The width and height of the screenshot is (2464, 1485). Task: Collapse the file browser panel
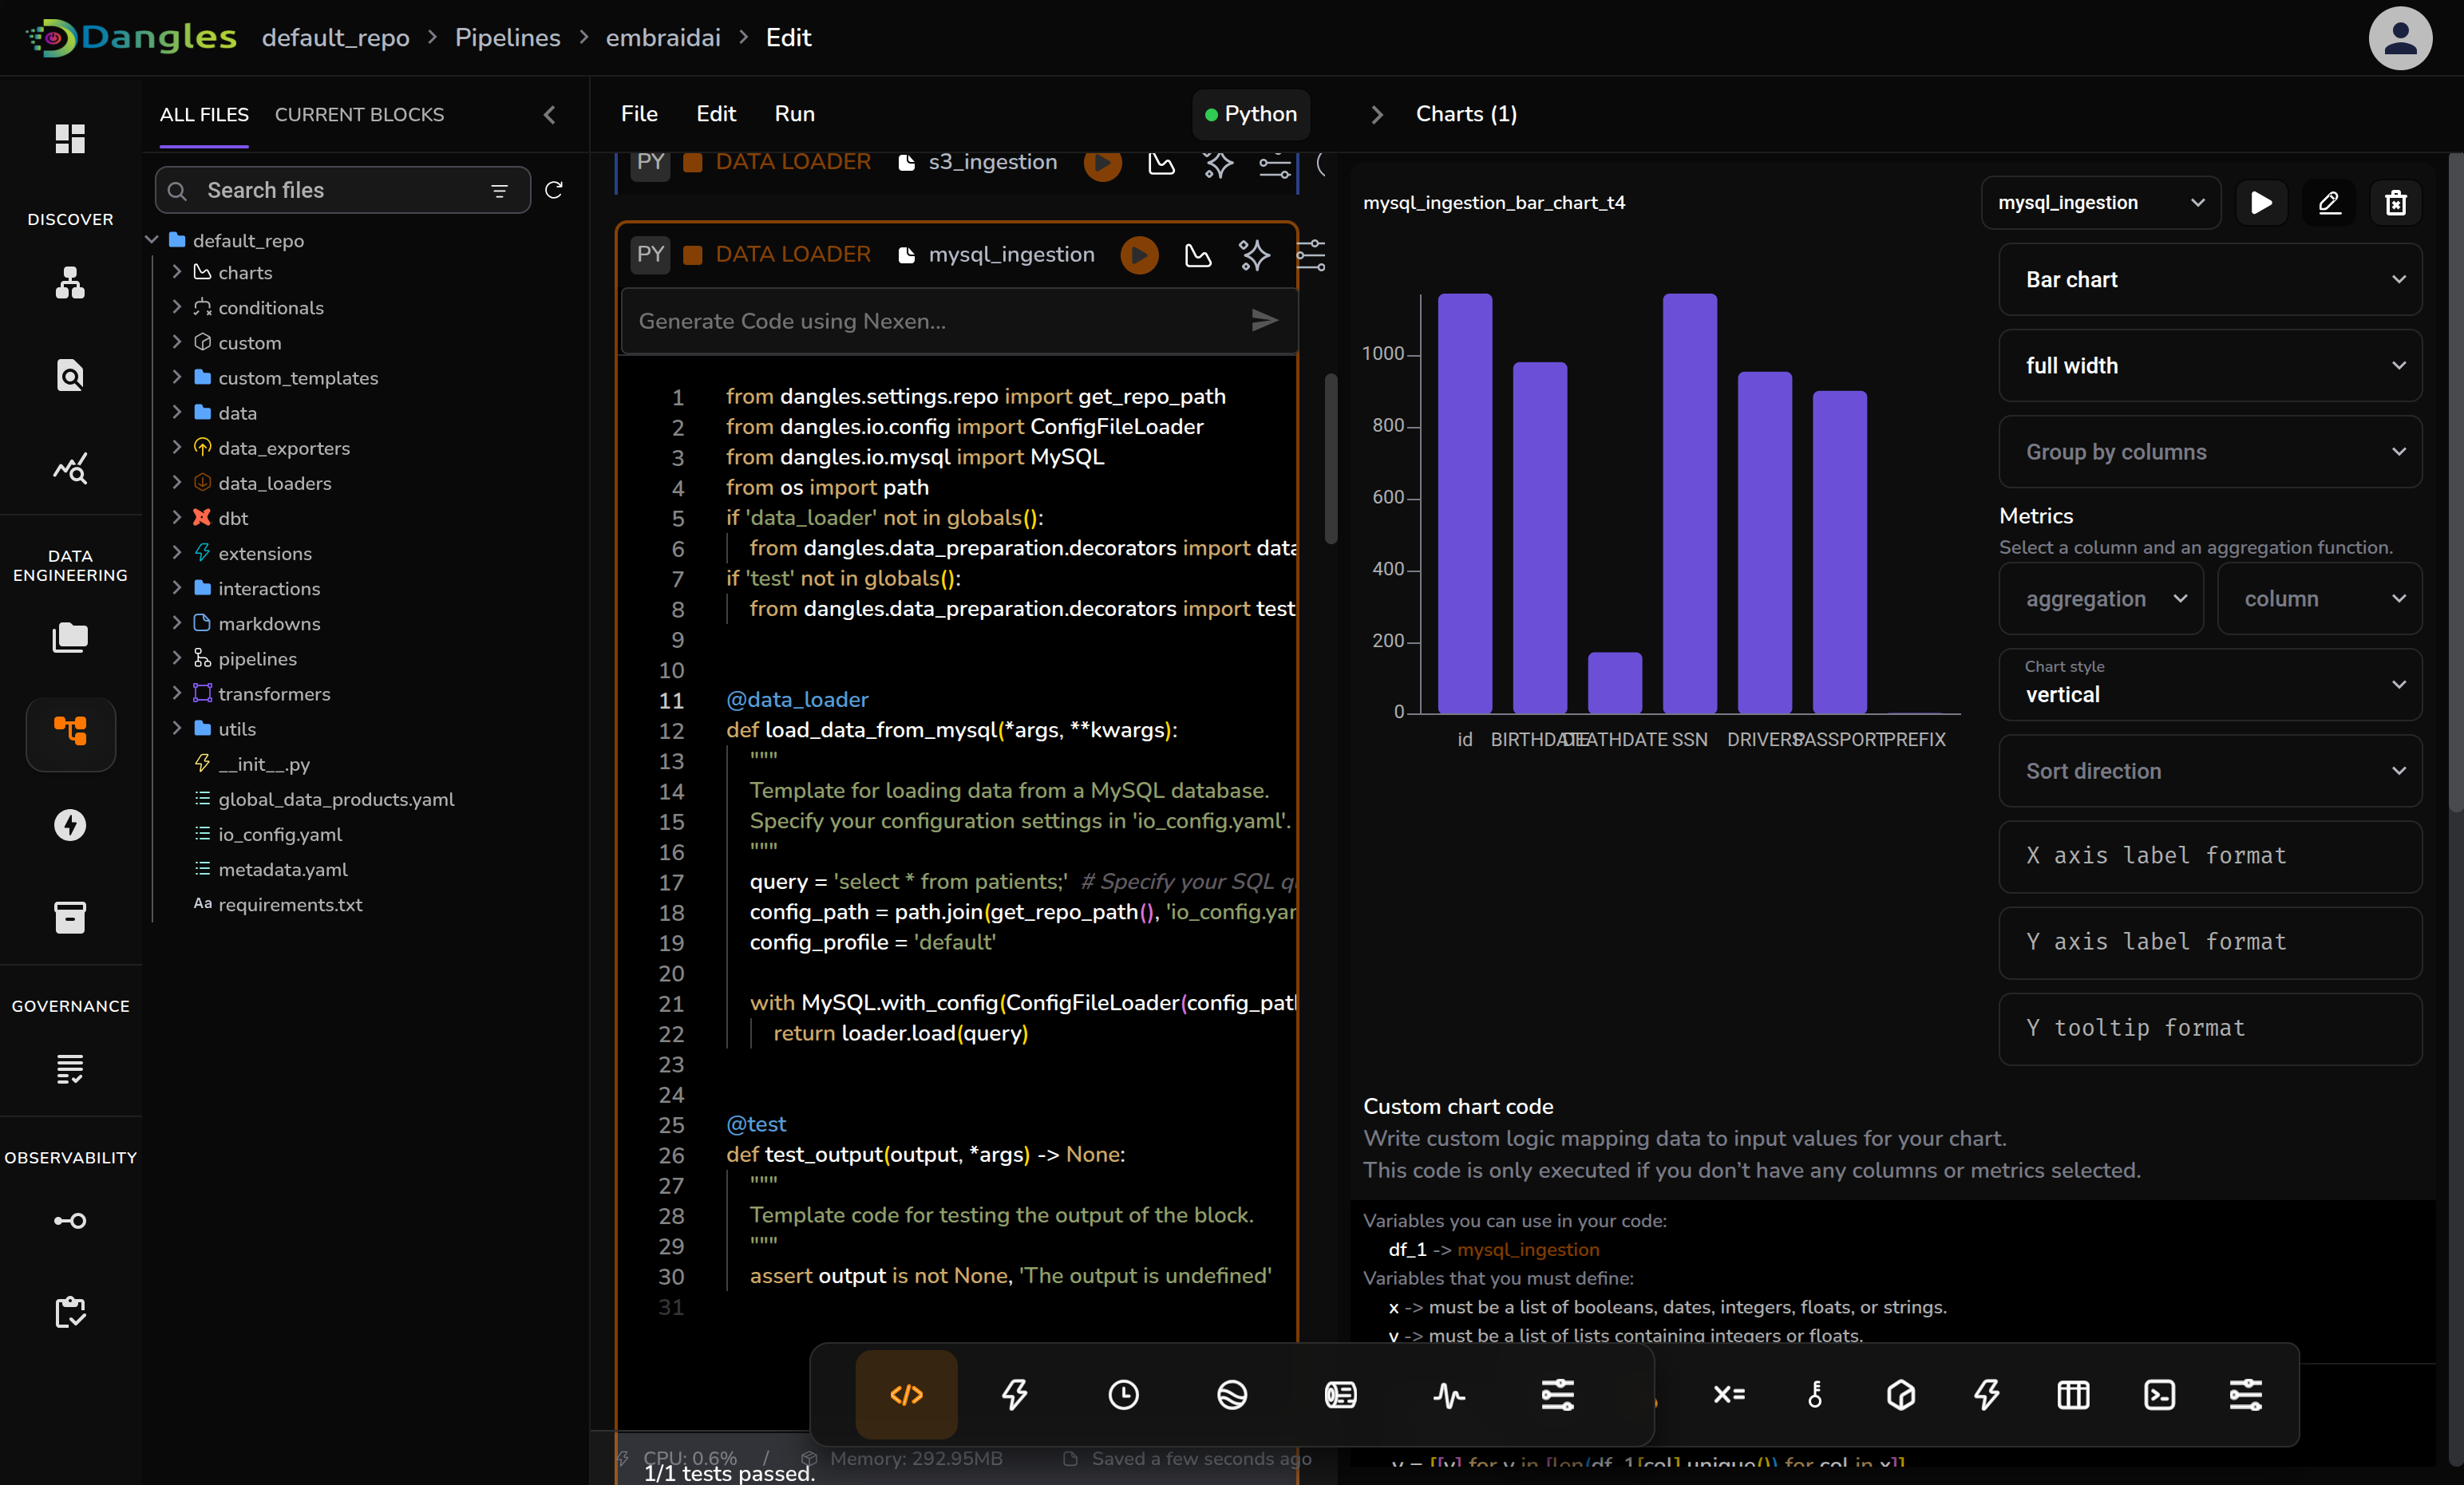click(549, 115)
